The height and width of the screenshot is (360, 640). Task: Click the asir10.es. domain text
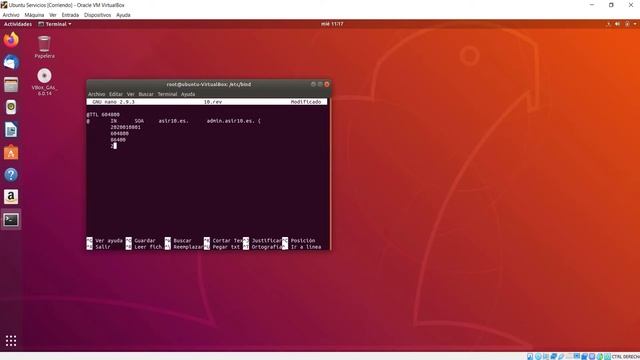point(173,121)
